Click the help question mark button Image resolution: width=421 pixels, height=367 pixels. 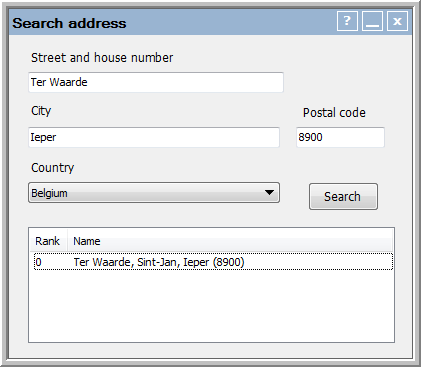pyautogui.click(x=347, y=21)
